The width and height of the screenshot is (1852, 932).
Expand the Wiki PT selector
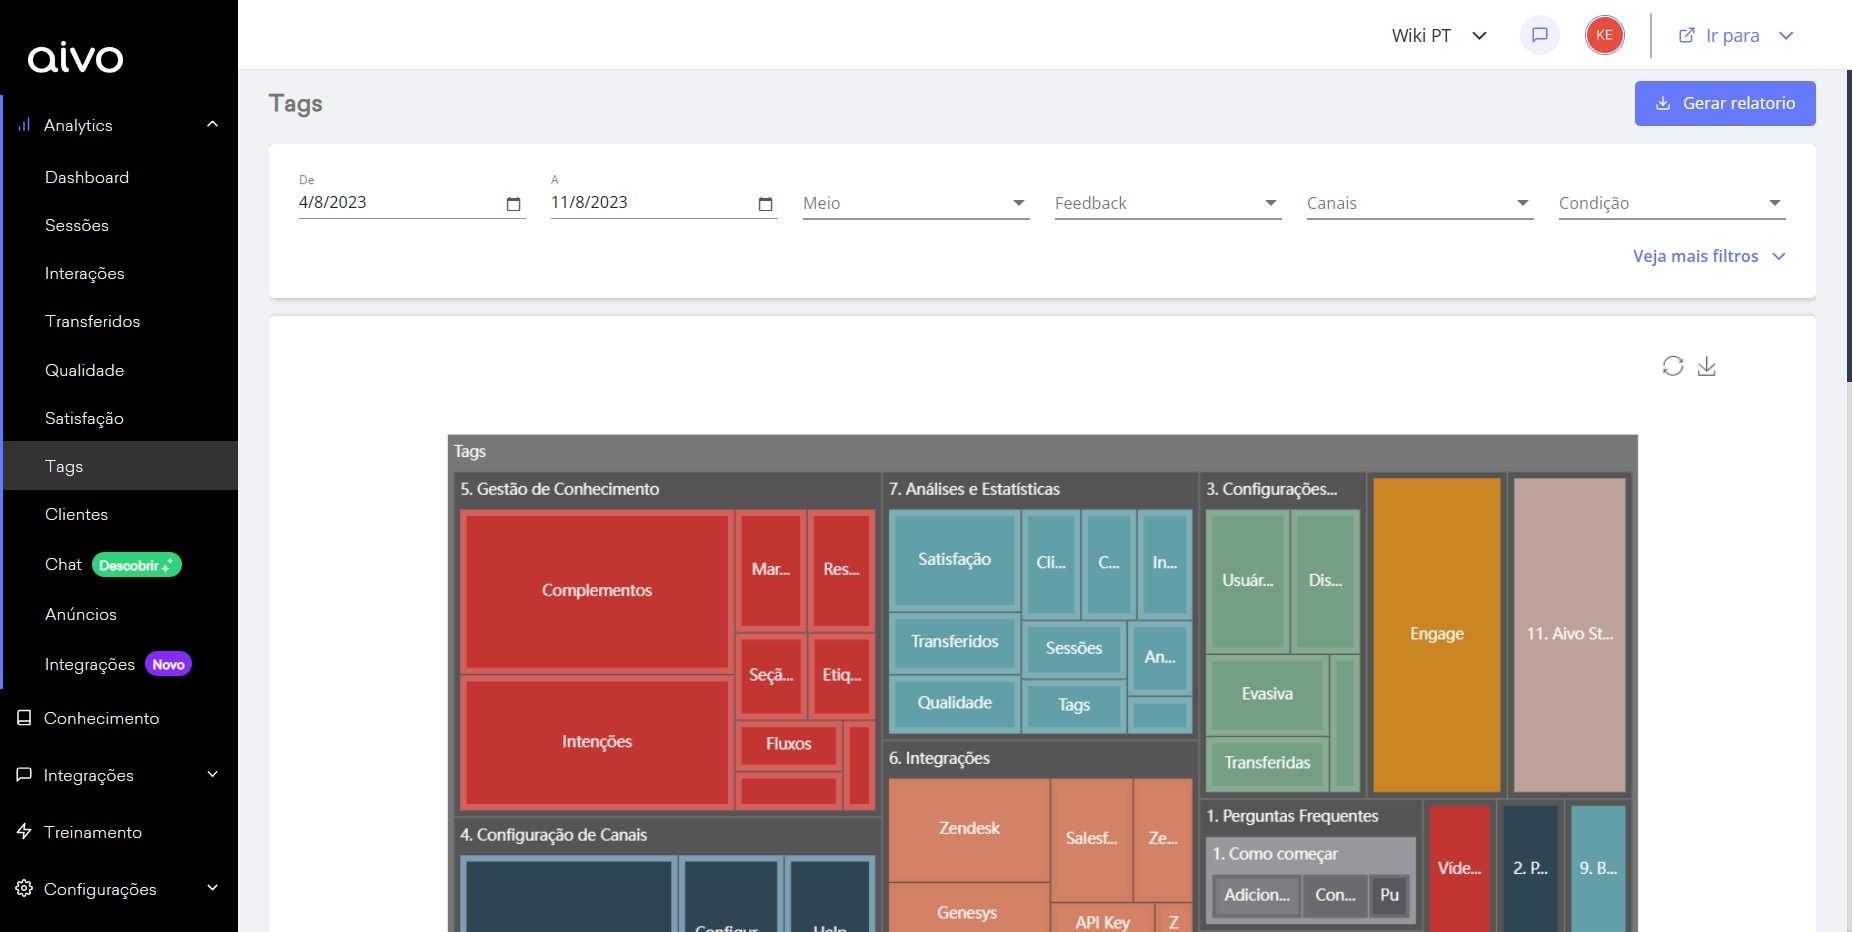[x=1439, y=36]
